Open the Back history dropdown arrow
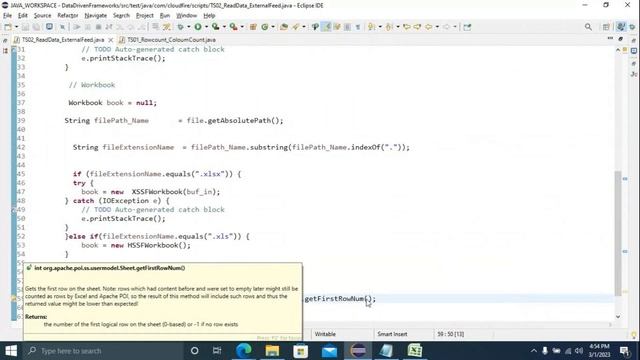 click(x=437, y=27)
